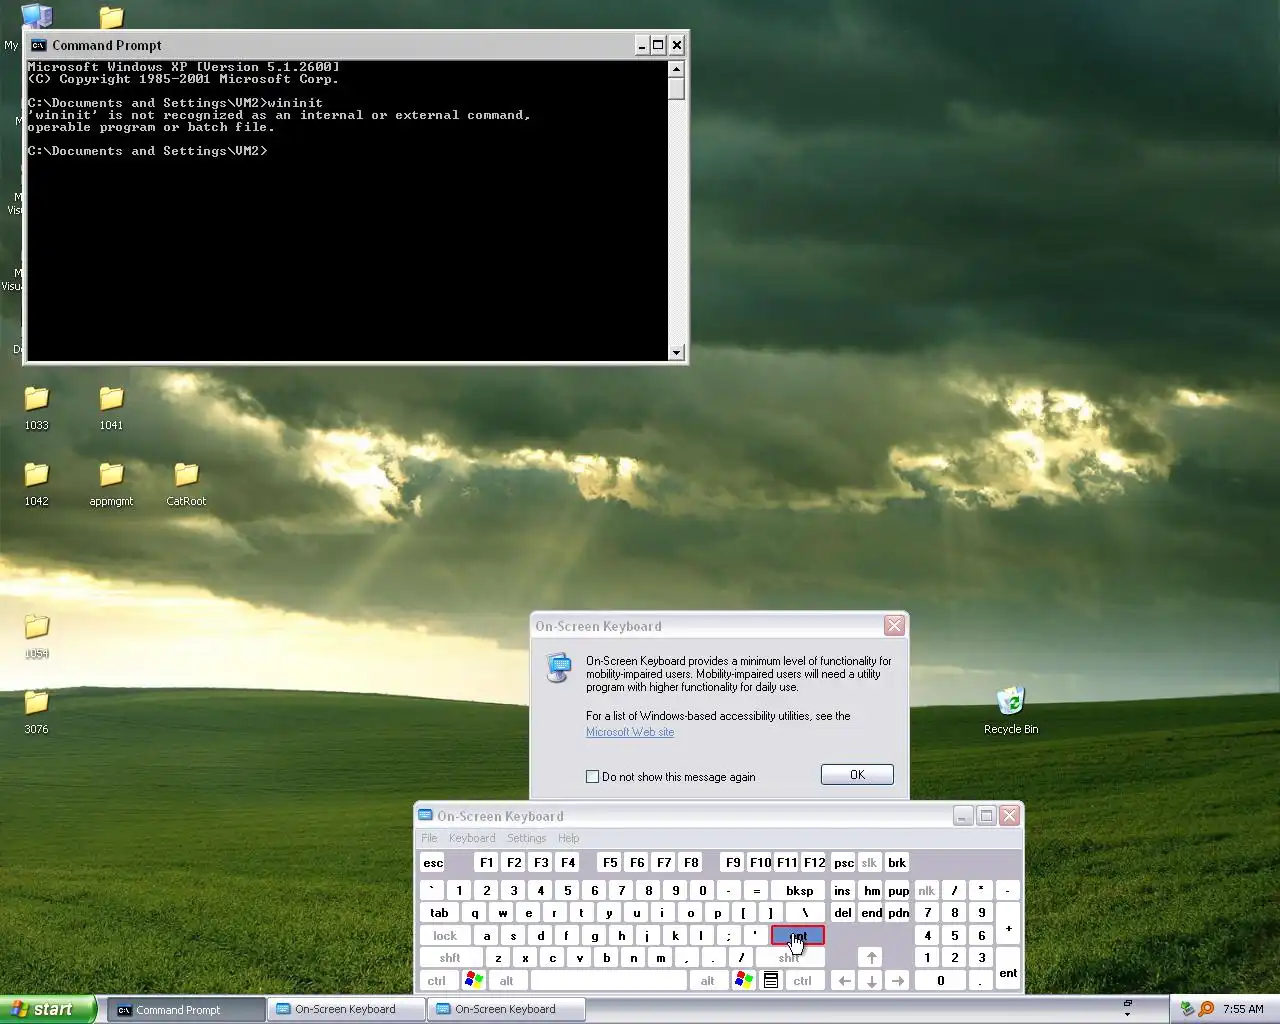Toggle the ins insert key
Viewport: 1280px width, 1024px height.
(843, 890)
